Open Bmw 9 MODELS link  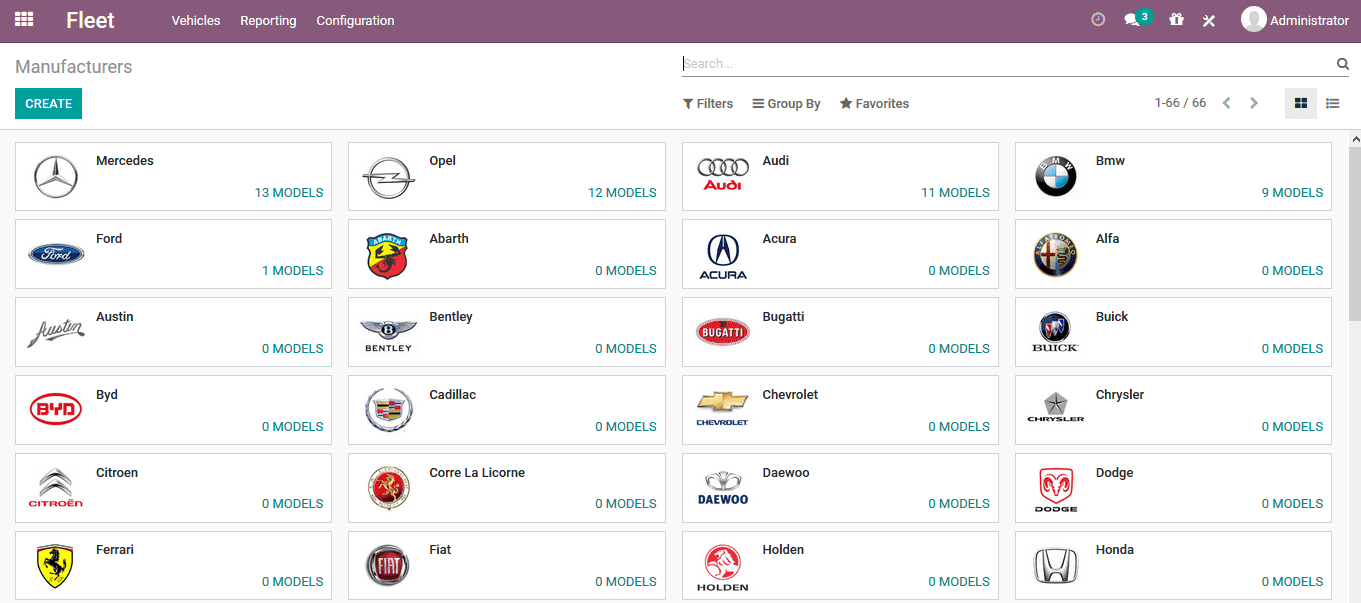(1293, 193)
